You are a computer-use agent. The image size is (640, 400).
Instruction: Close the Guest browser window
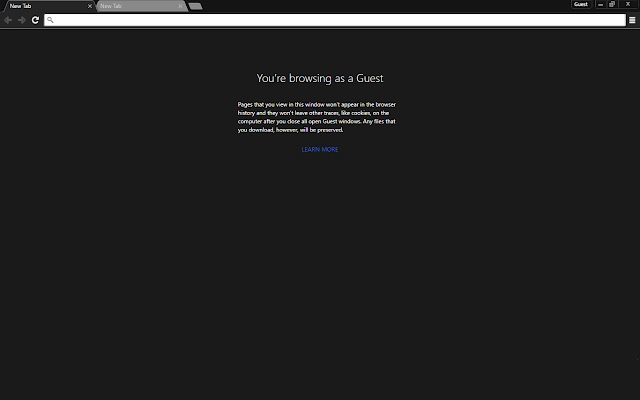pos(627,5)
